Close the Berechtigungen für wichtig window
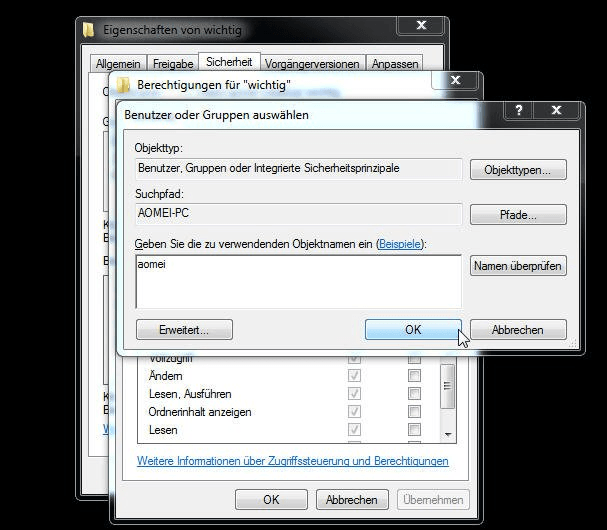Viewport: 607px width, 530px height. (x=456, y=81)
